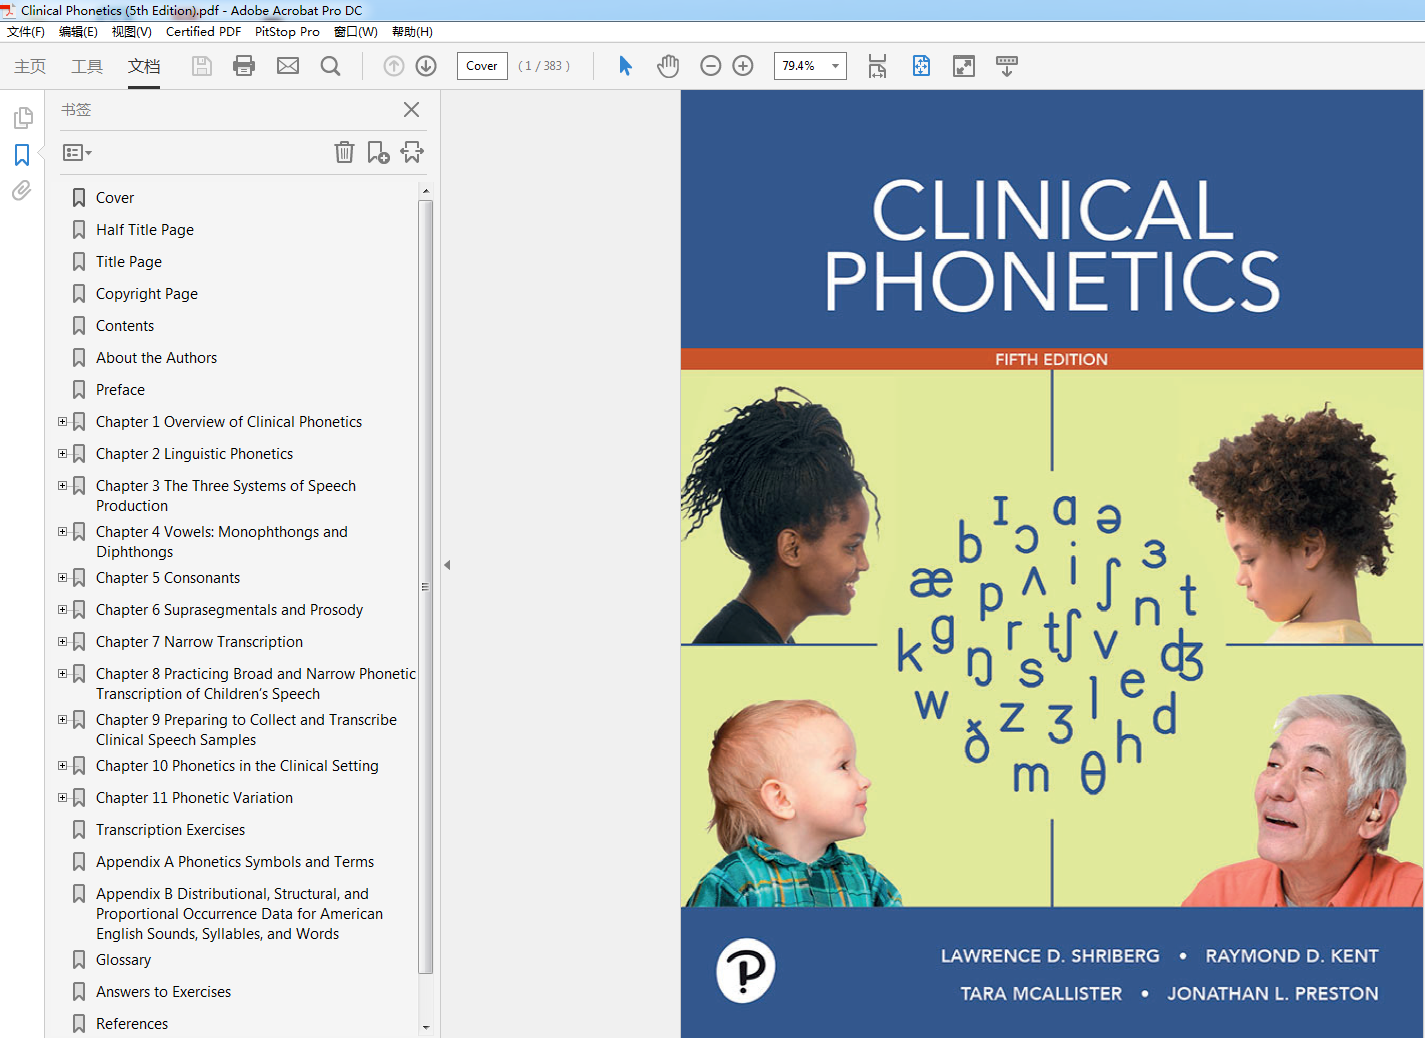The height and width of the screenshot is (1038, 1425).
Task: Activate the Hand pan tool
Action: 668,66
